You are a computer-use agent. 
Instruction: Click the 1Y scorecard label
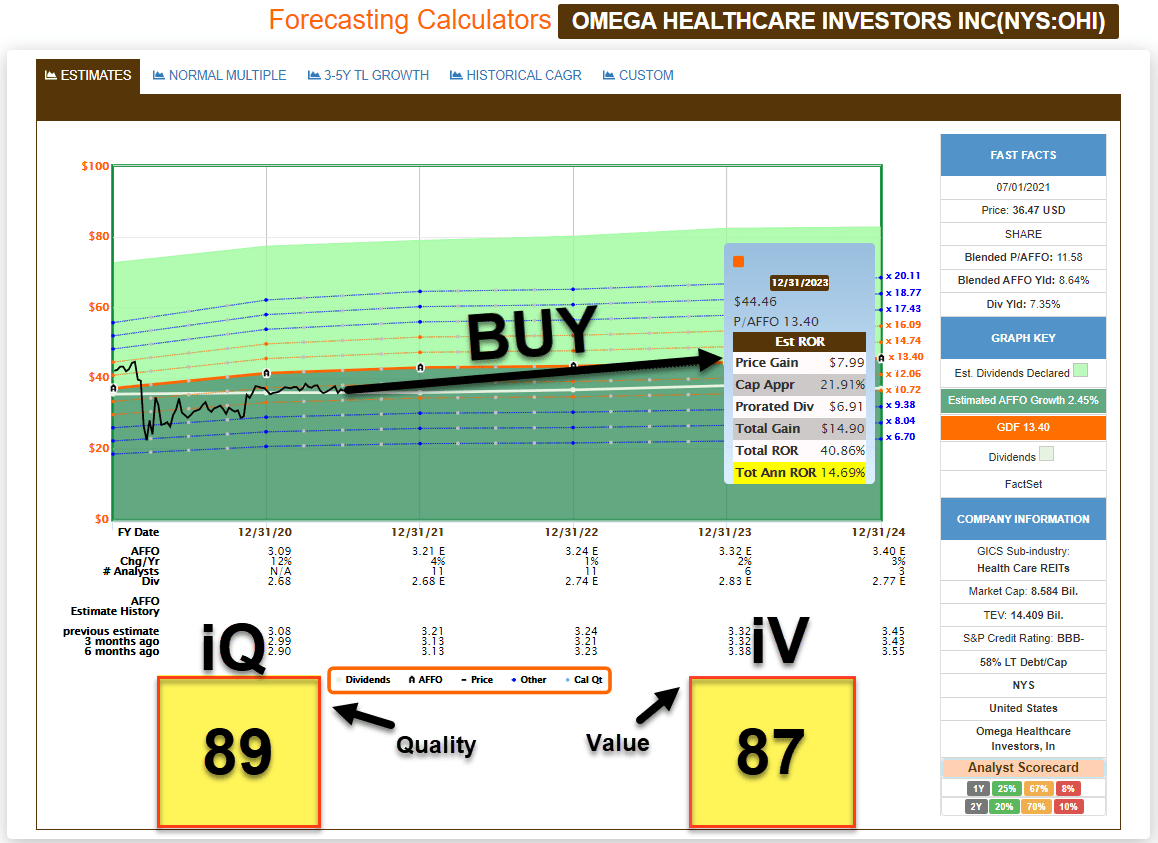978,788
